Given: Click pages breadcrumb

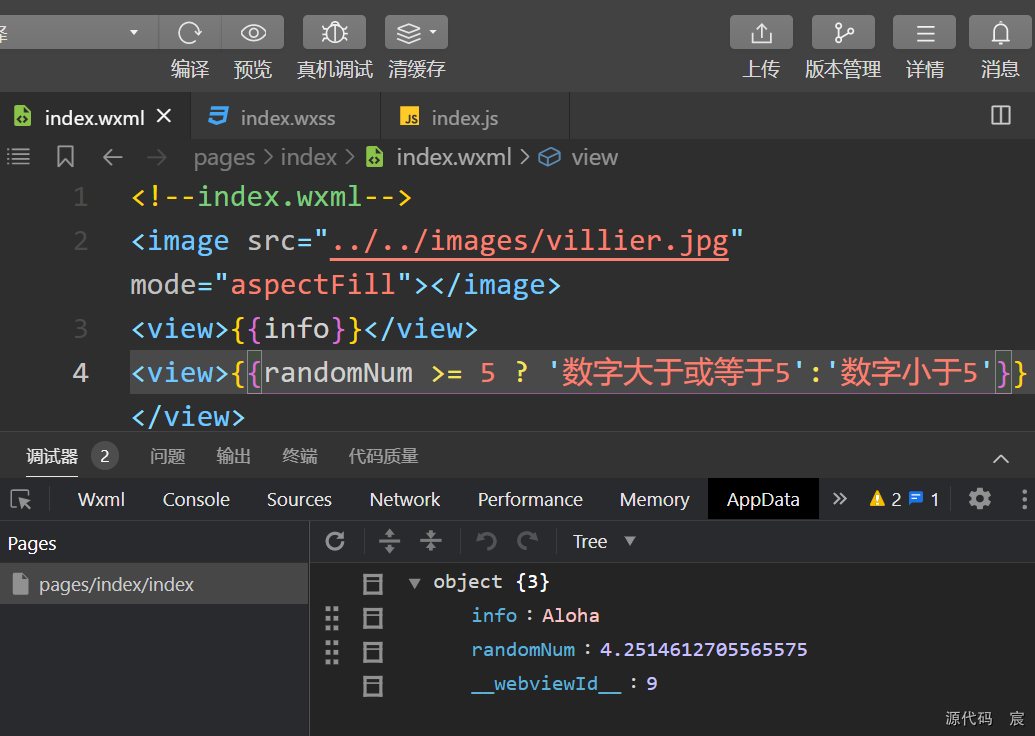Looking at the screenshot, I should click(224, 157).
